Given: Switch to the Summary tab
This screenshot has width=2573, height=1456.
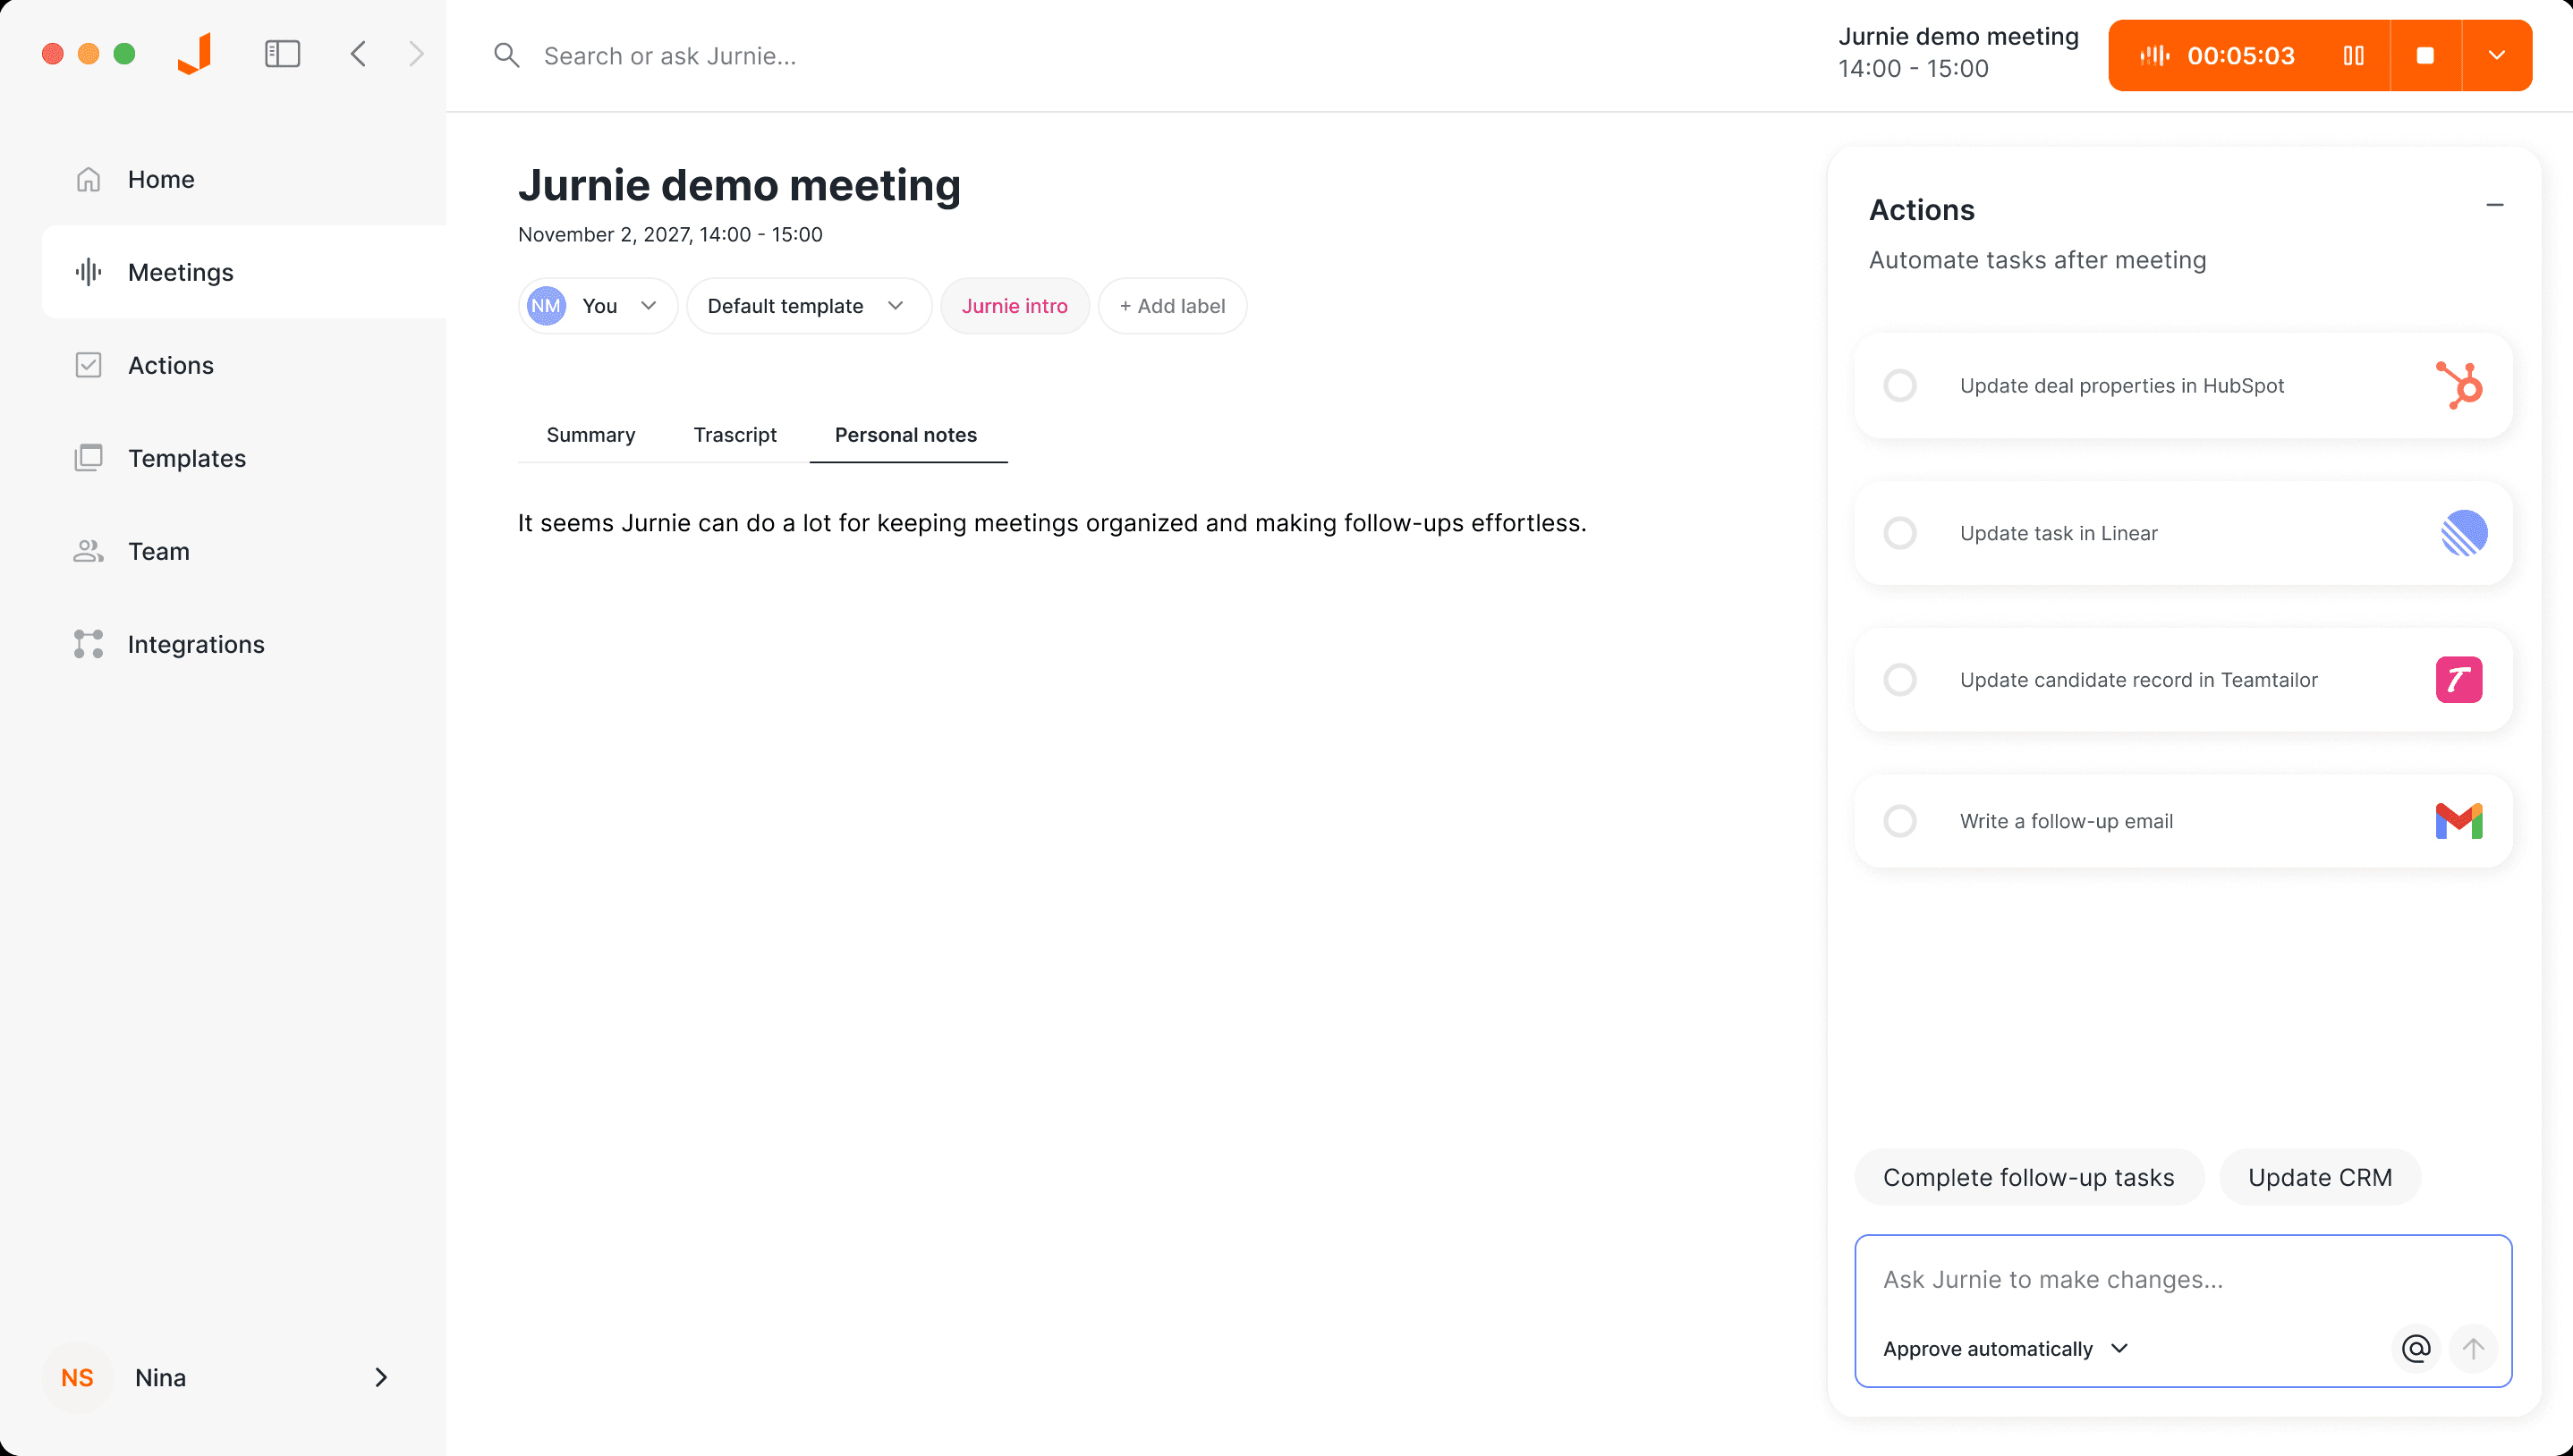Looking at the screenshot, I should tap(590, 435).
